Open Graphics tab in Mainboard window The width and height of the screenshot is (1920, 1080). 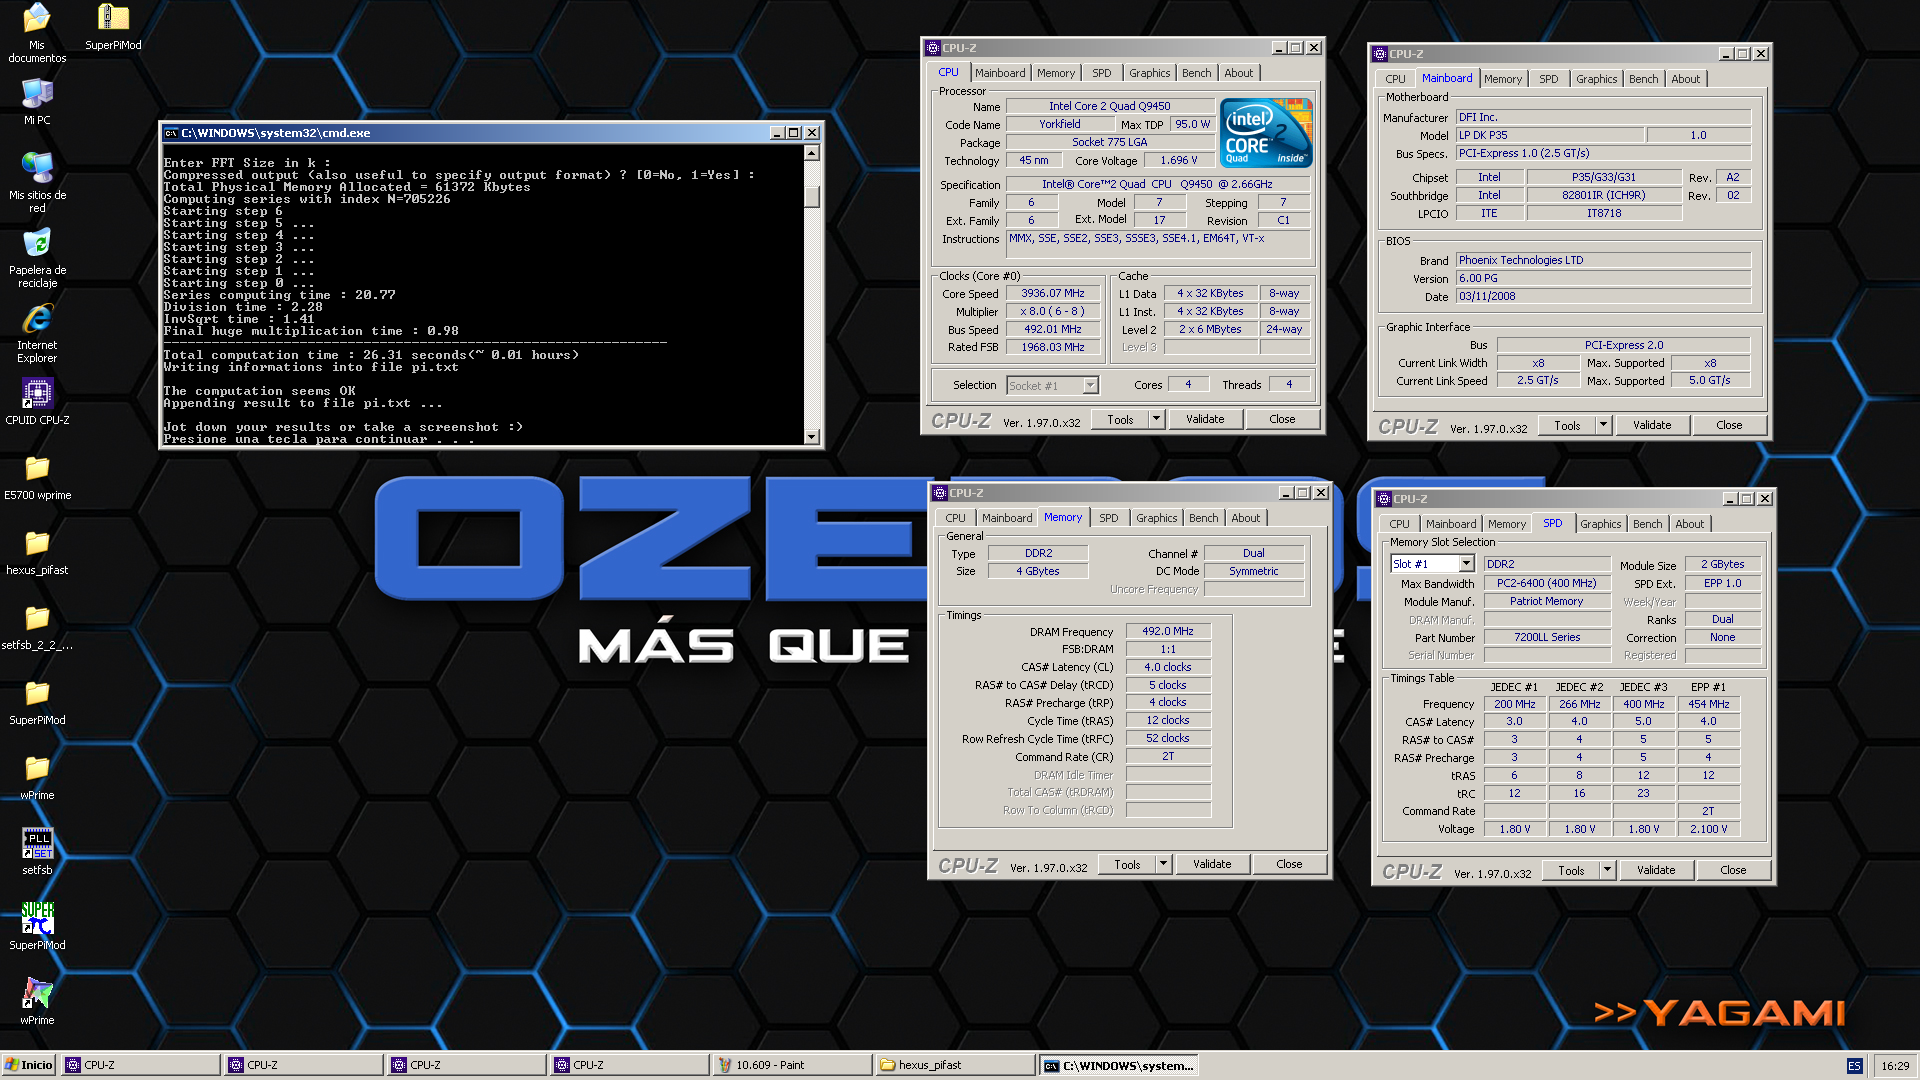(1596, 79)
